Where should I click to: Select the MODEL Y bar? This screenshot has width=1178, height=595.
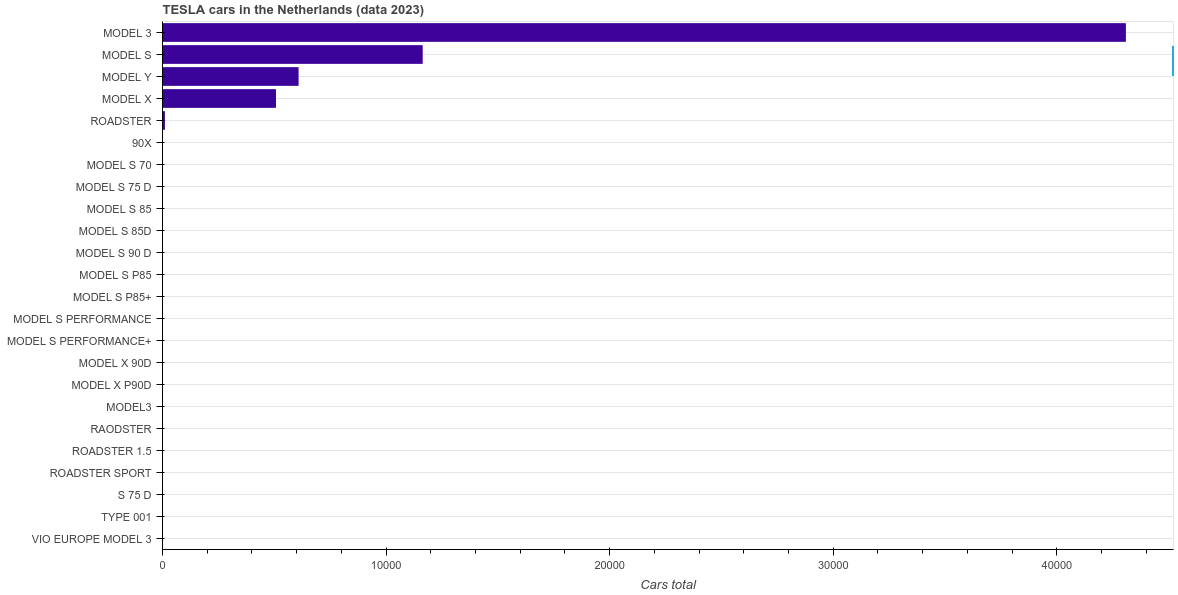coord(231,77)
